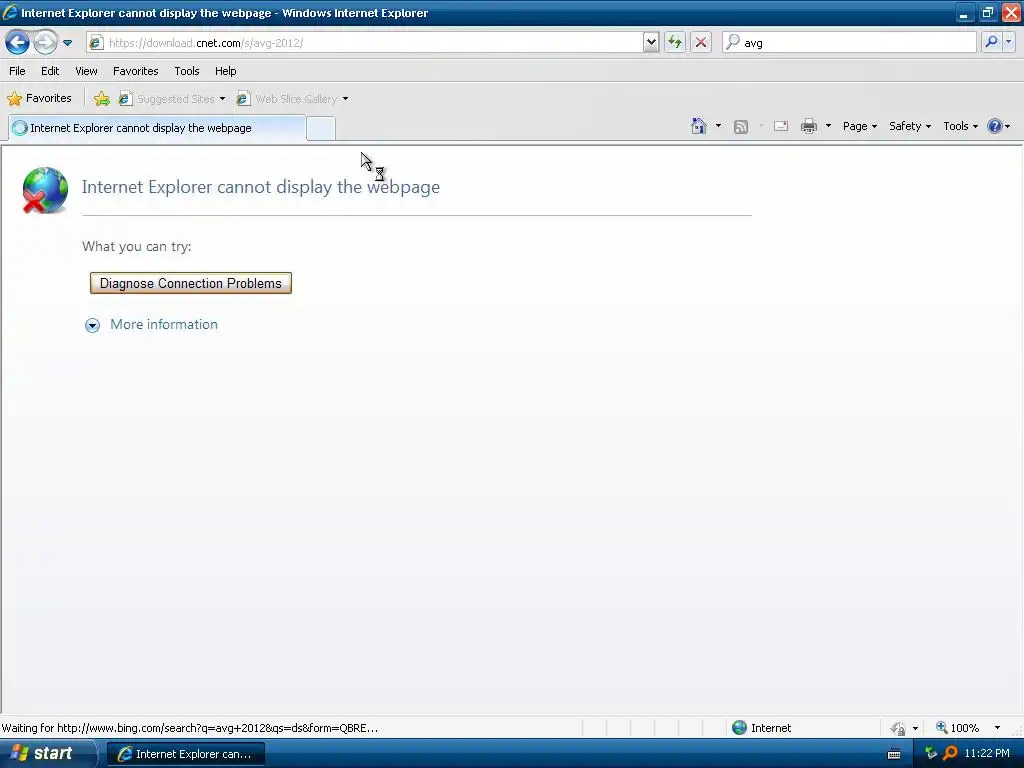This screenshot has height=768, width=1024.
Task: Open the Safety command bar menu
Action: [910, 126]
